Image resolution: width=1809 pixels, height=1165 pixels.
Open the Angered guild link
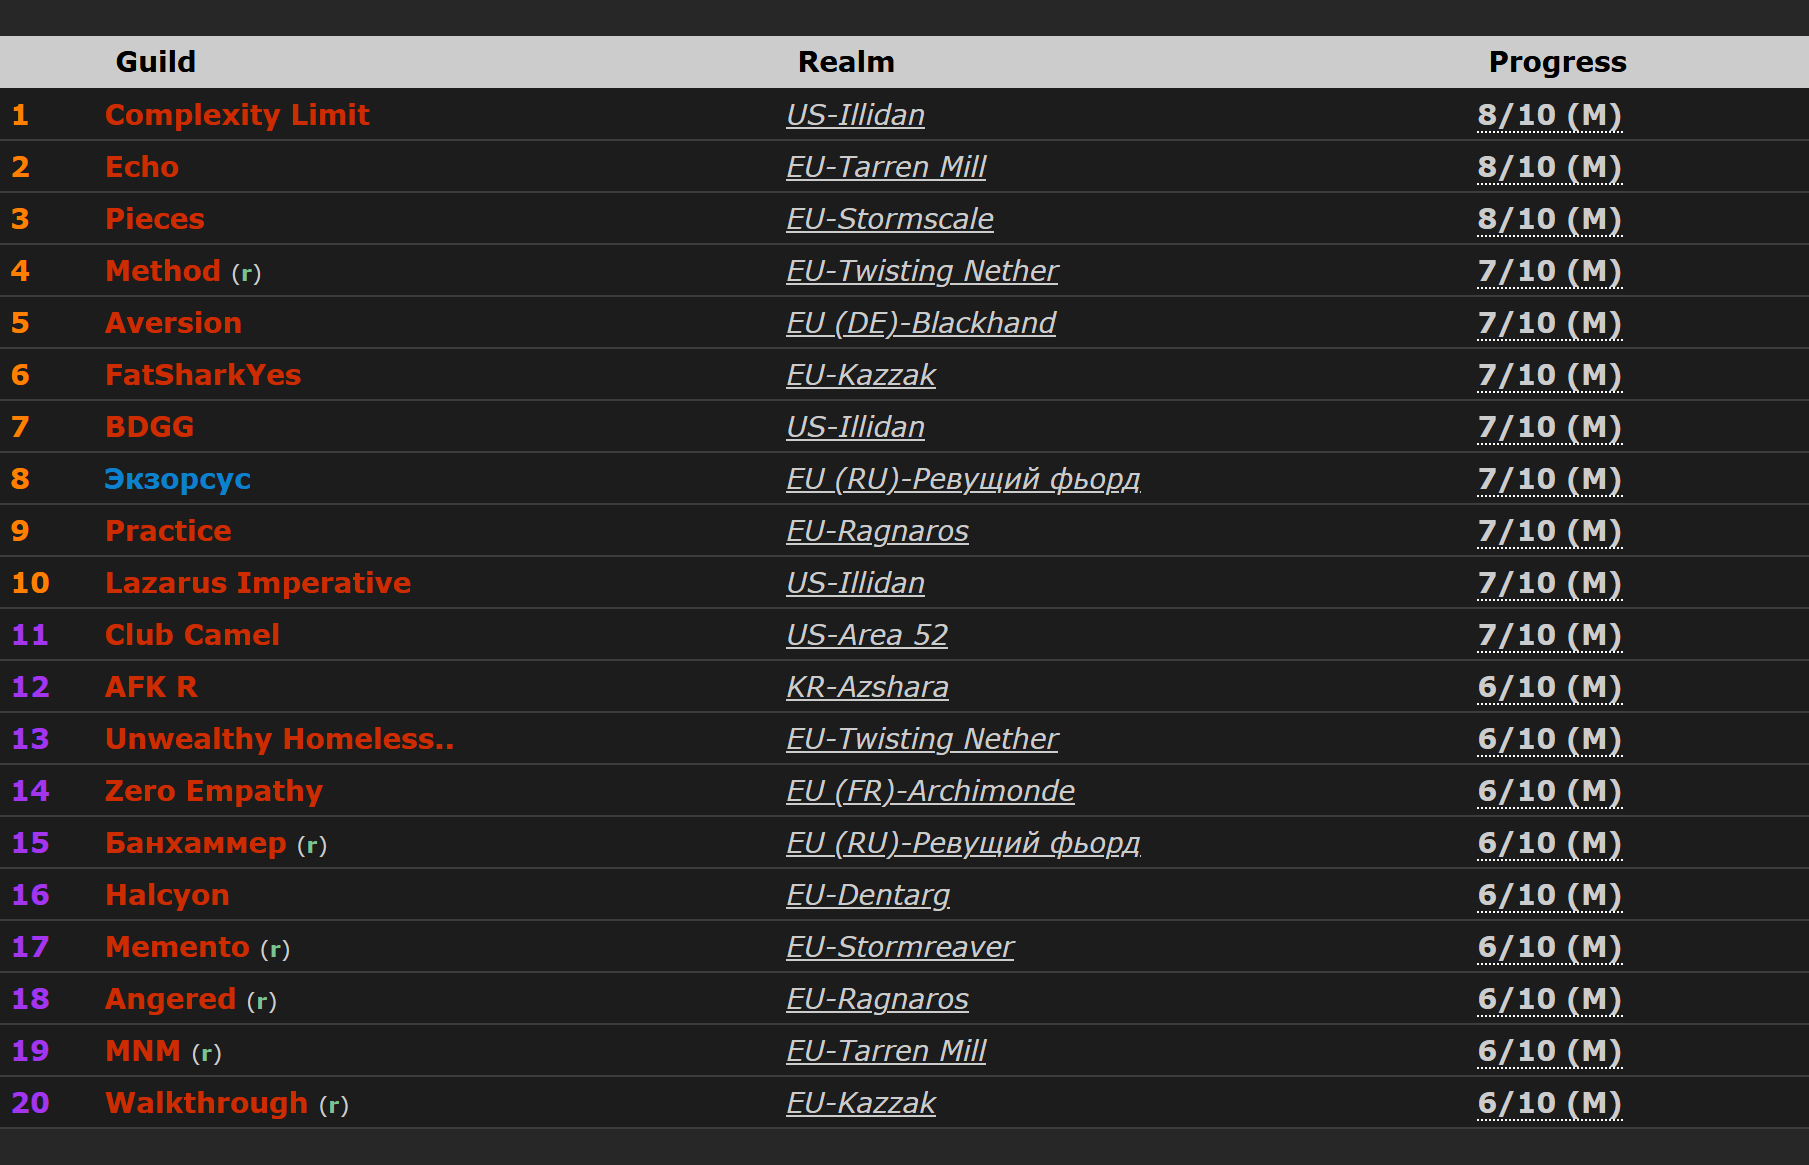pos(171,999)
